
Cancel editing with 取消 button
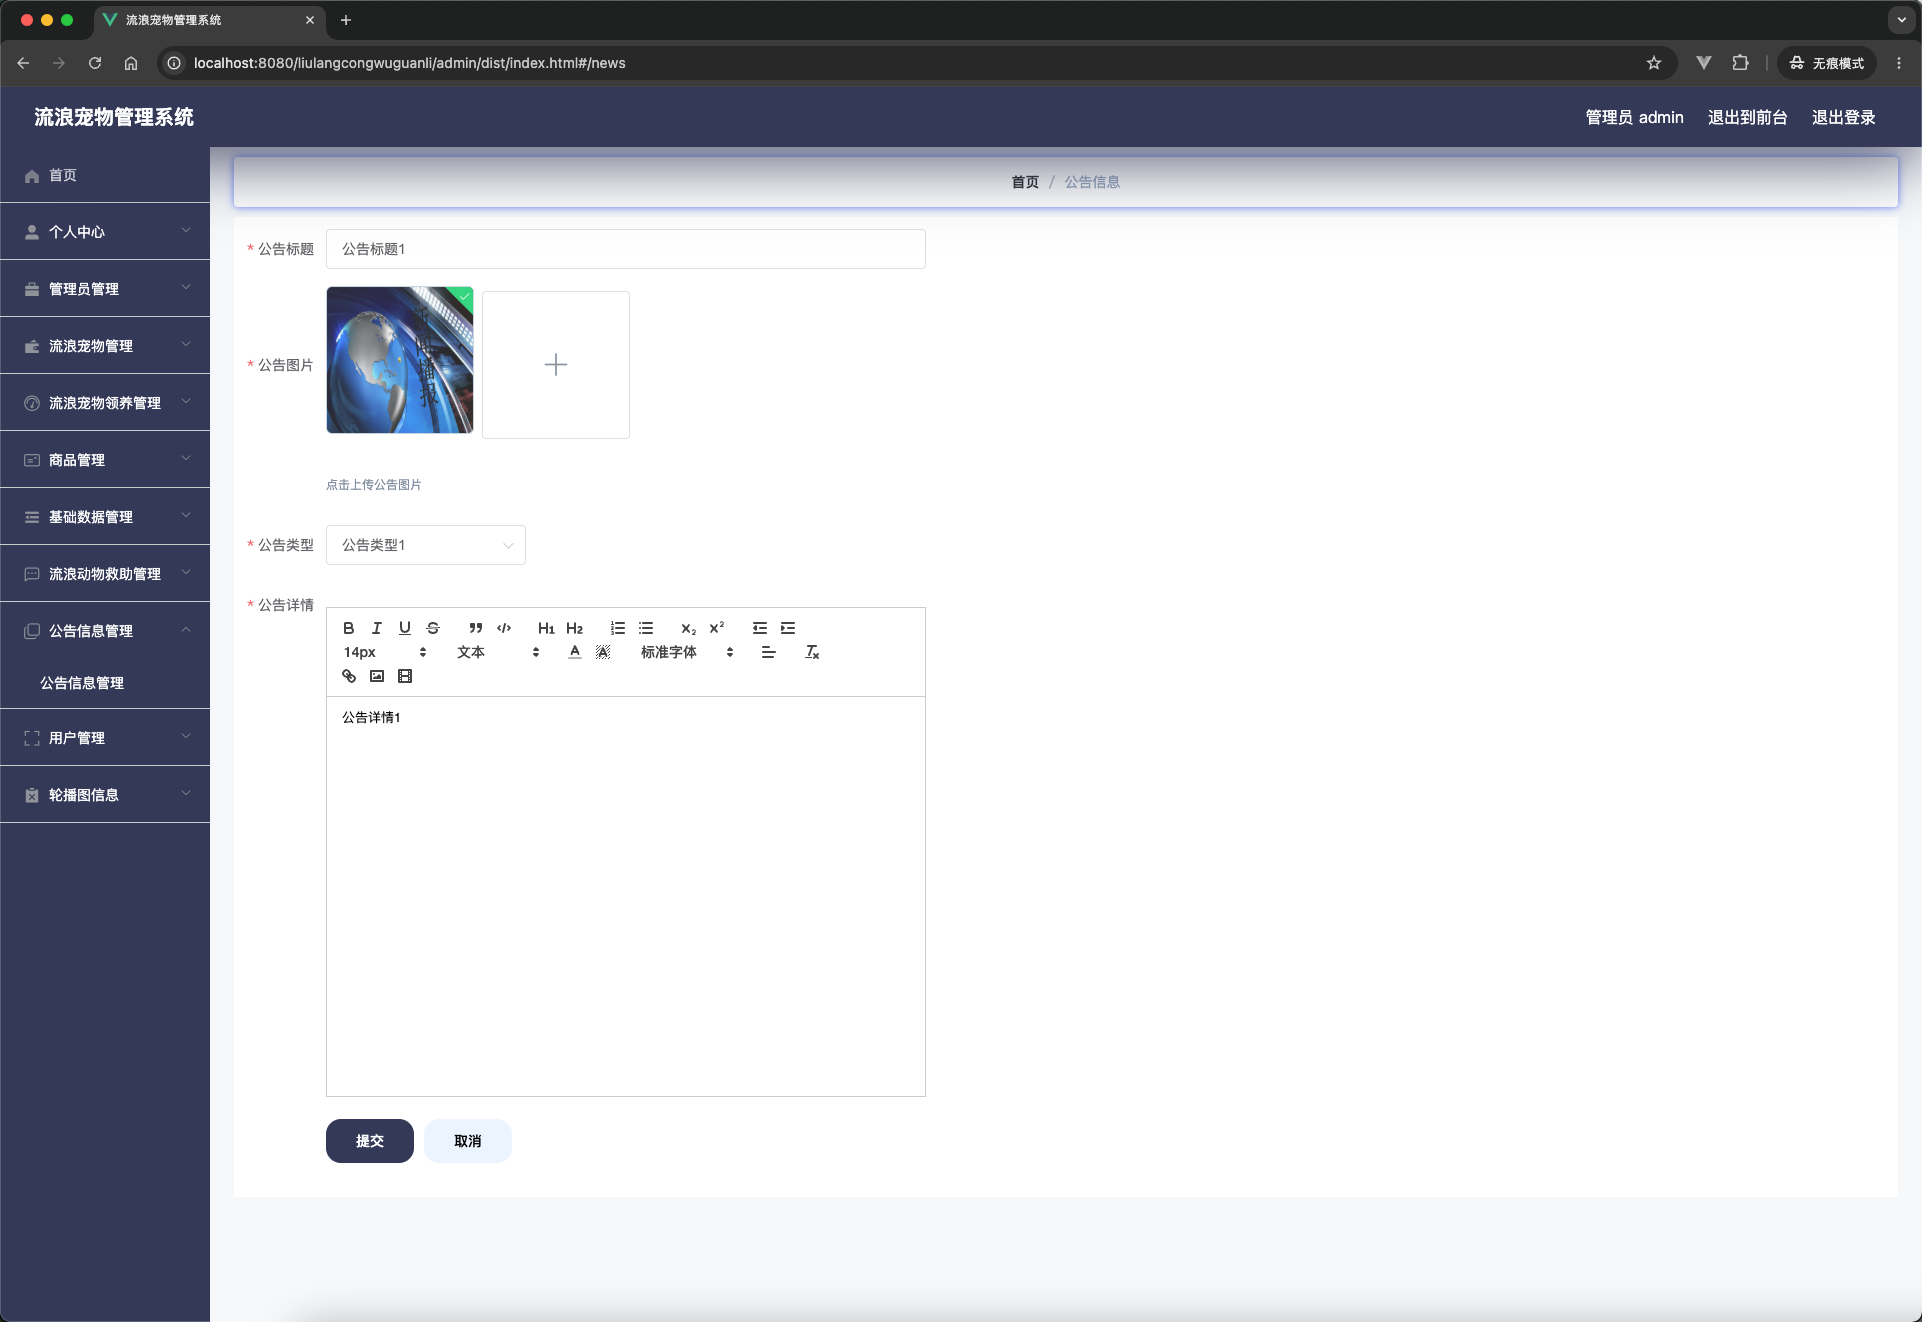pos(468,1141)
